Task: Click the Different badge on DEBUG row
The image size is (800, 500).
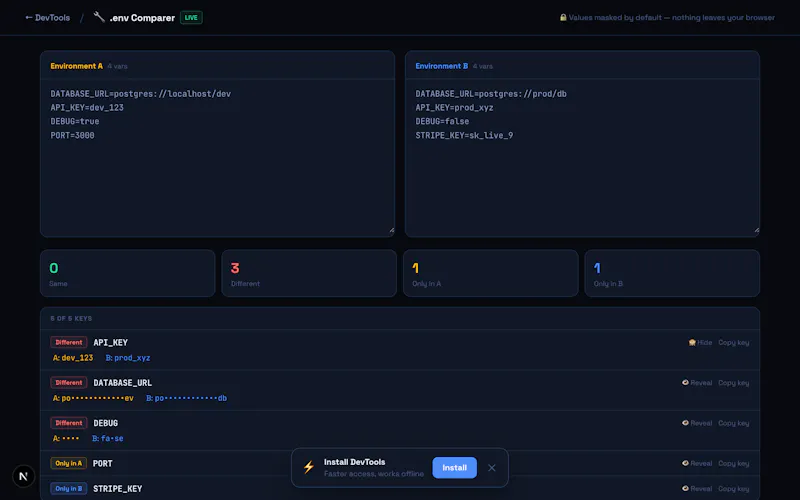Action: pos(69,423)
